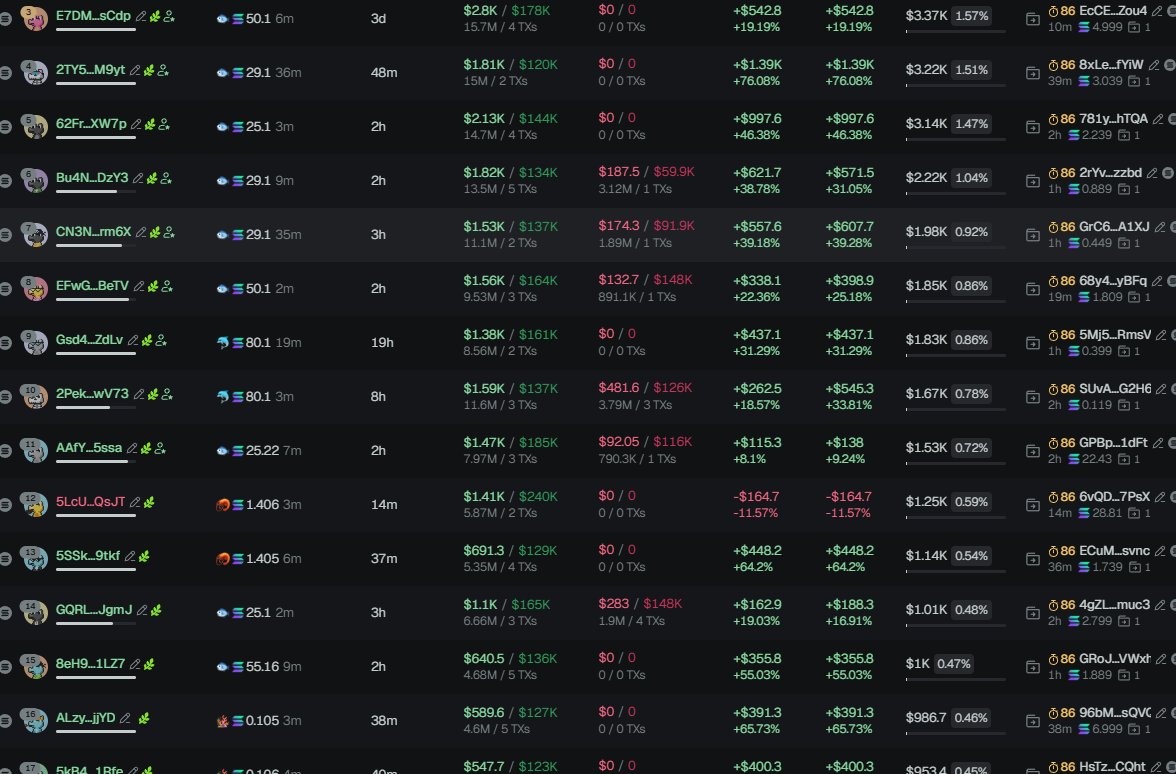Viewport: 1176px width, 774px height.
Task: Click the track-wallet user icon for 62Fr...XW7p
Action: (165, 124)
